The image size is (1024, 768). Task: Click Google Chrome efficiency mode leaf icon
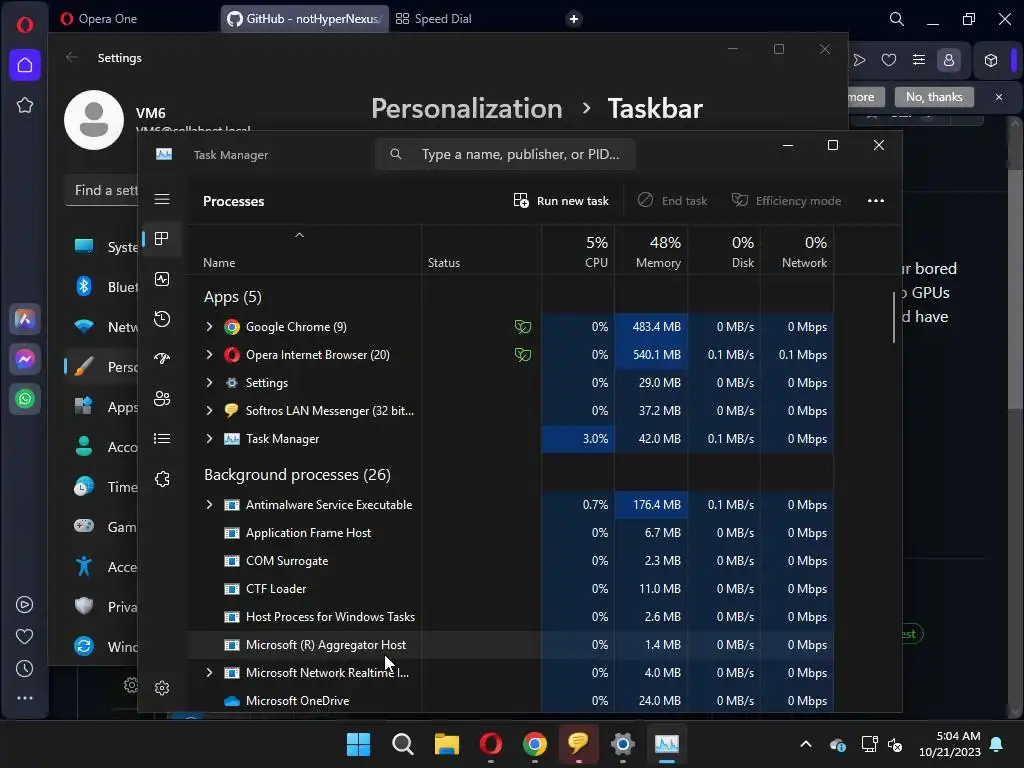pos(522,327)
